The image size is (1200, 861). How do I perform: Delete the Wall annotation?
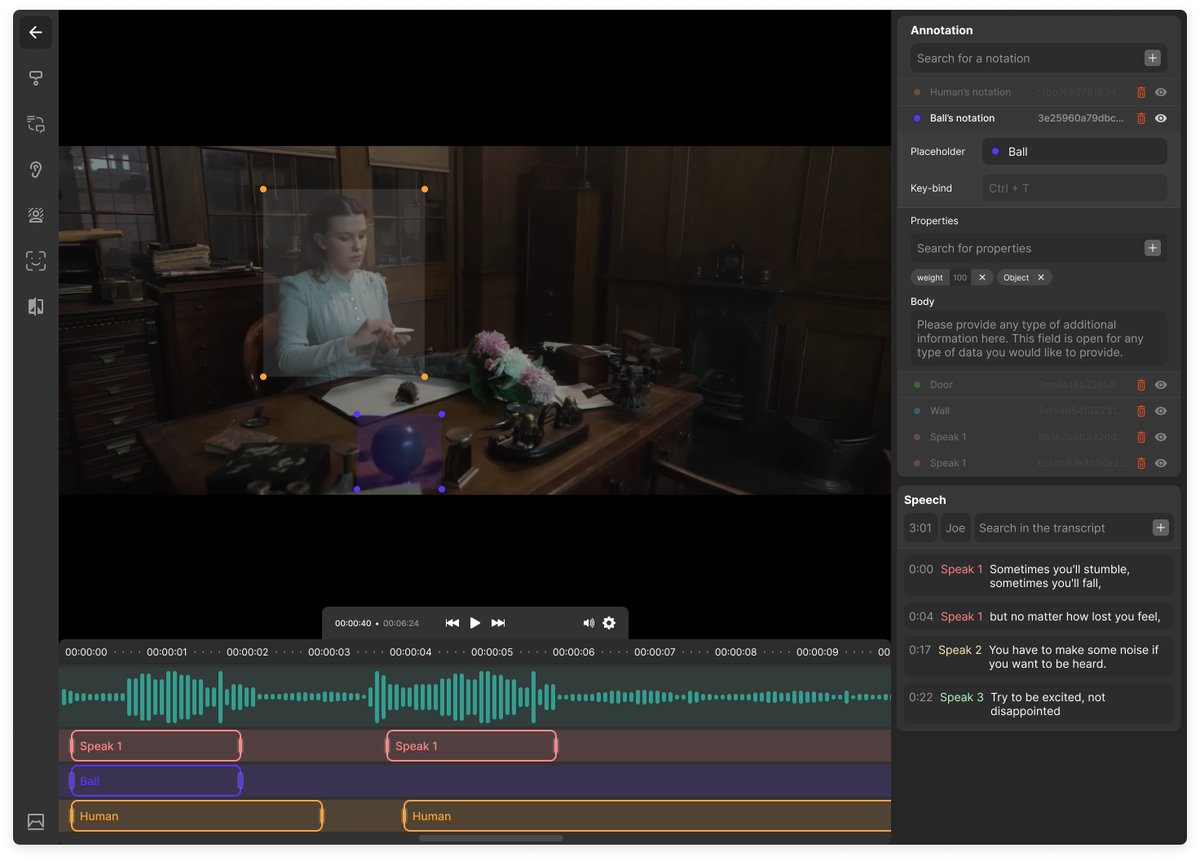(1141, 411)
